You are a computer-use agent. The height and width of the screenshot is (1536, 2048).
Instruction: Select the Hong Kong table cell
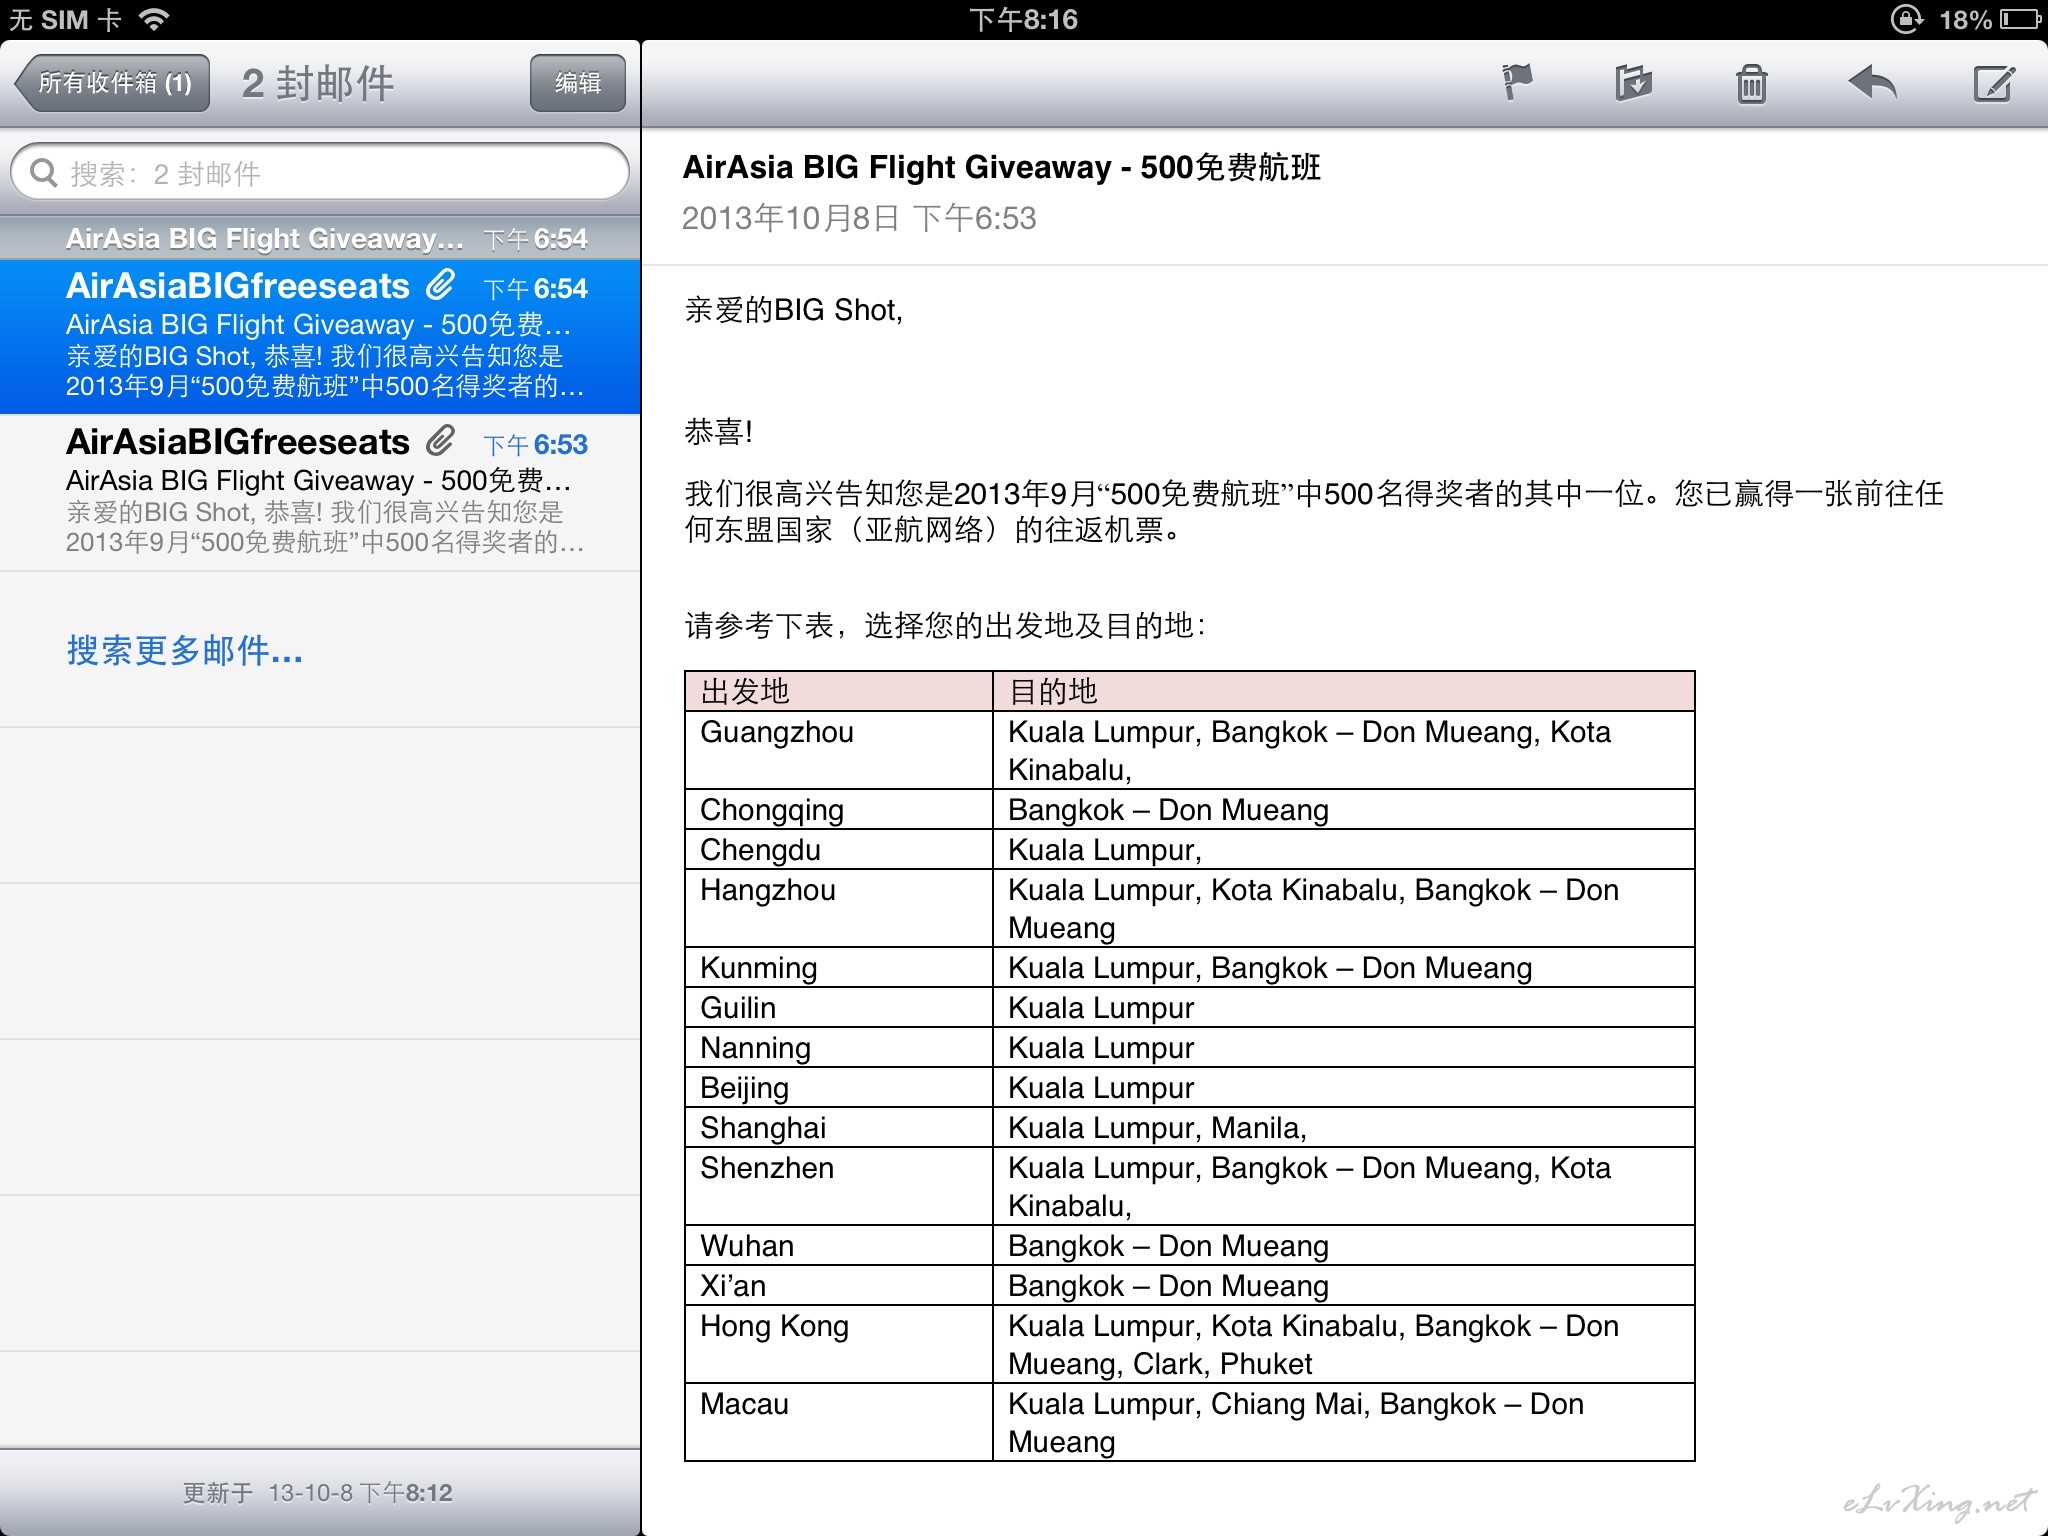tap(839, 1344)
